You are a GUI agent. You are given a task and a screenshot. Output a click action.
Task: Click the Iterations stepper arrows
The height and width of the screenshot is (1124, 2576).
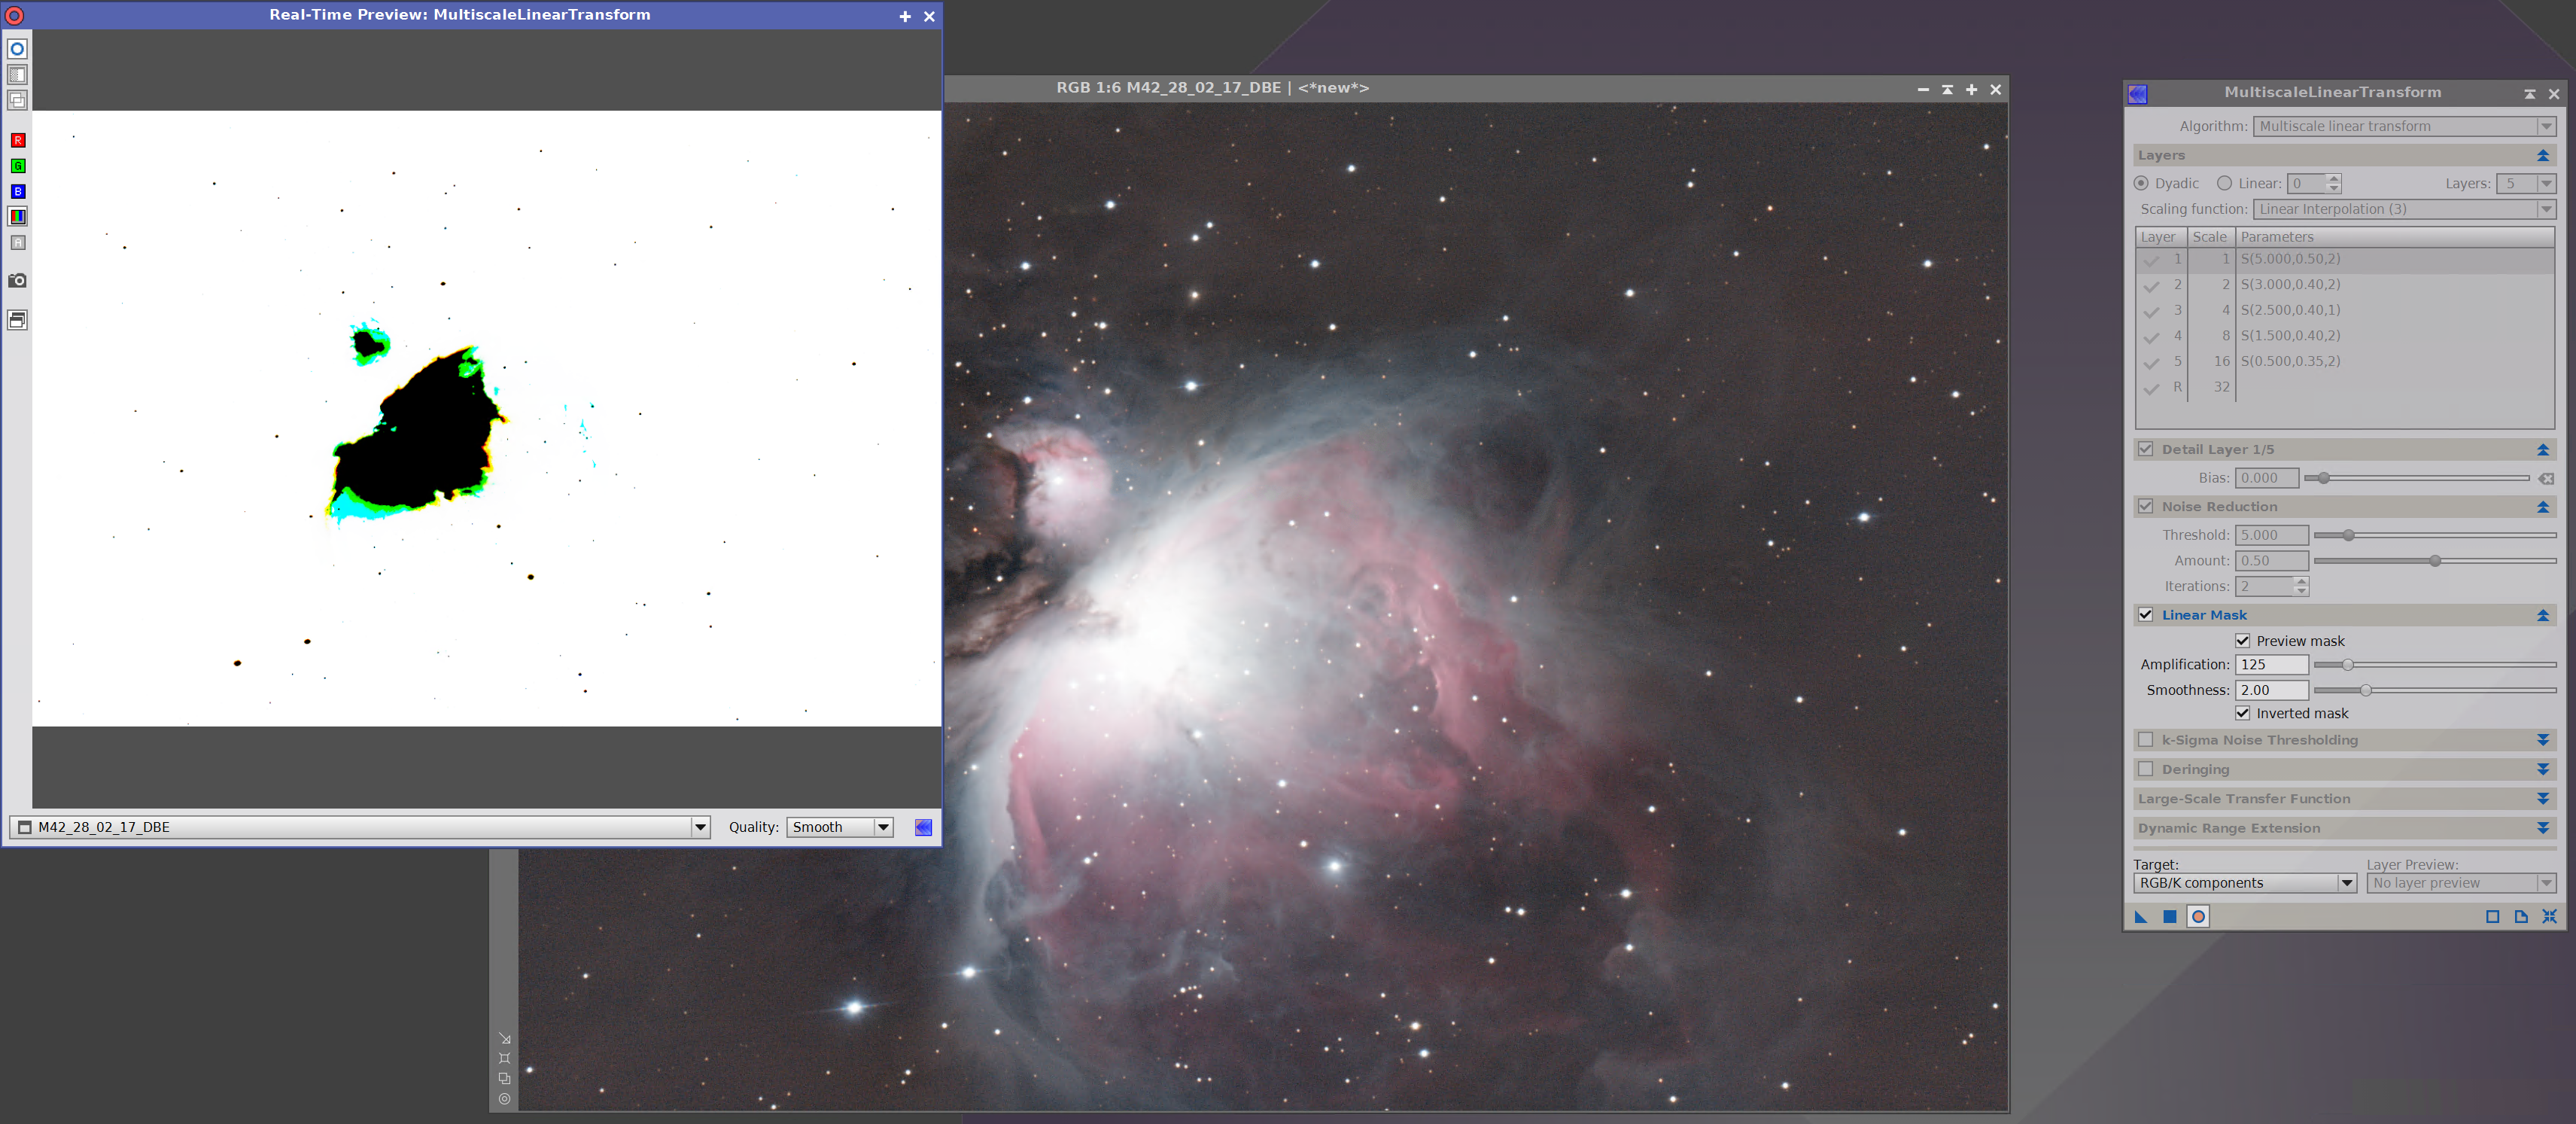coord(2301,587)
